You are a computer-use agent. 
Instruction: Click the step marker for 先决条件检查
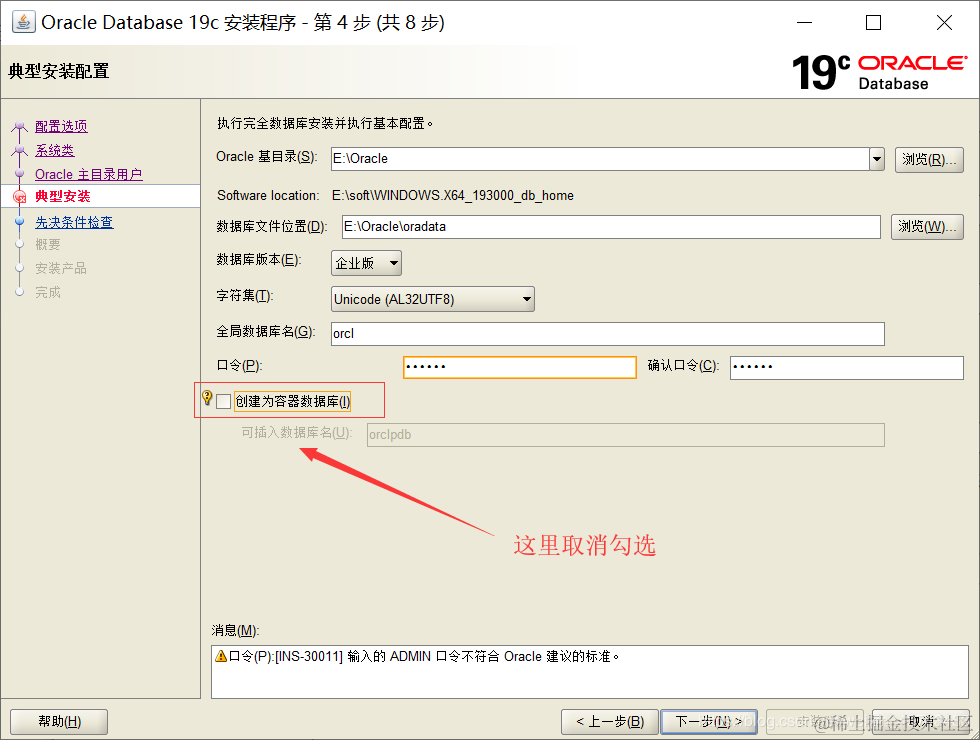point(19,221)
